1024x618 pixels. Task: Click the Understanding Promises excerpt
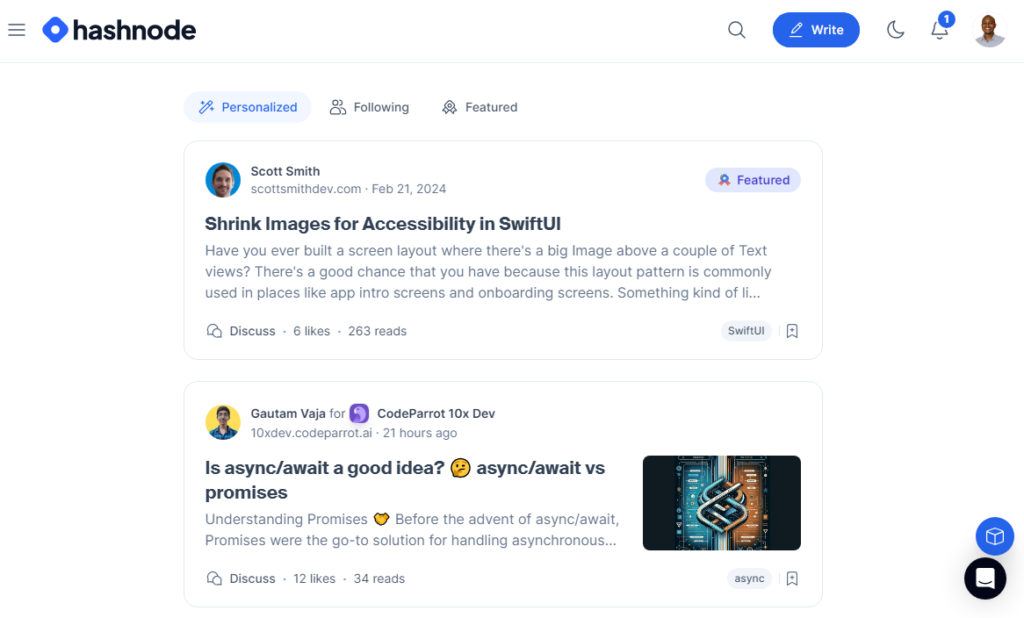[x=412, y=530]
